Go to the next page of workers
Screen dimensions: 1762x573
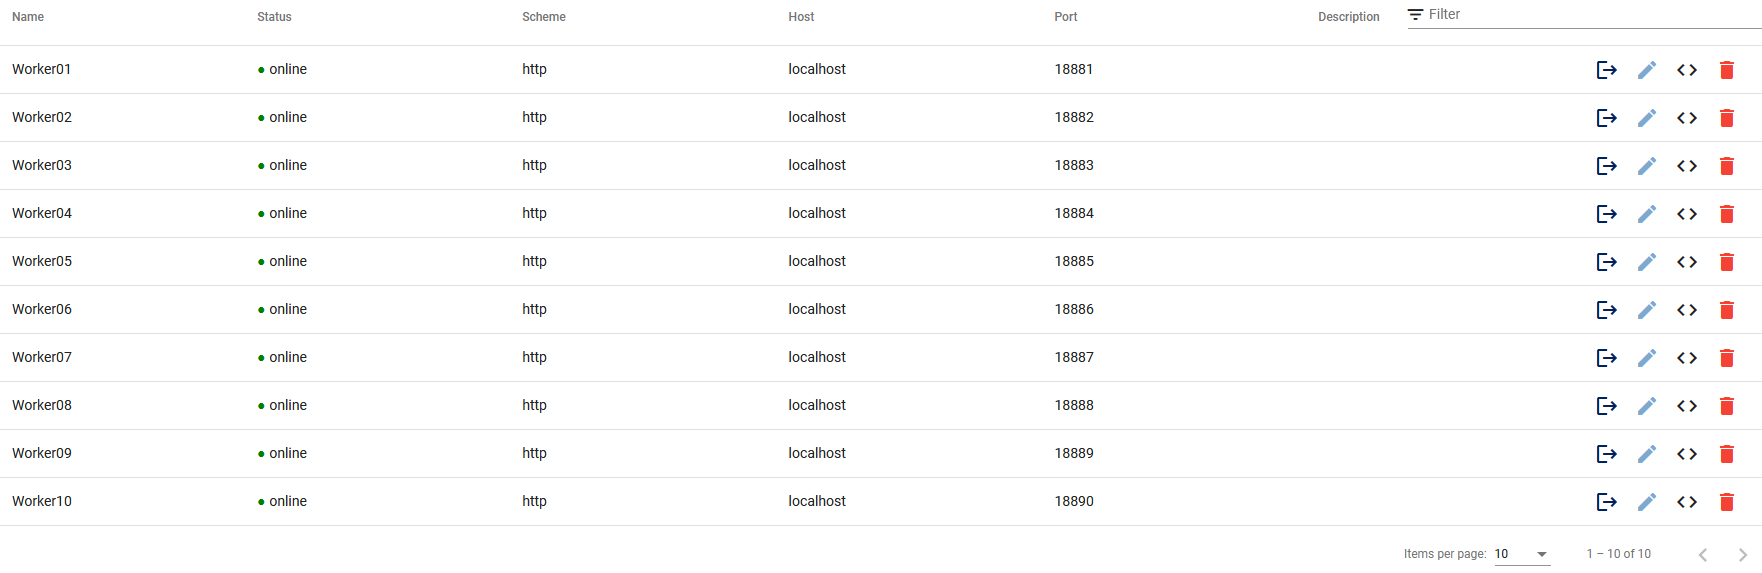(1742, 554)
